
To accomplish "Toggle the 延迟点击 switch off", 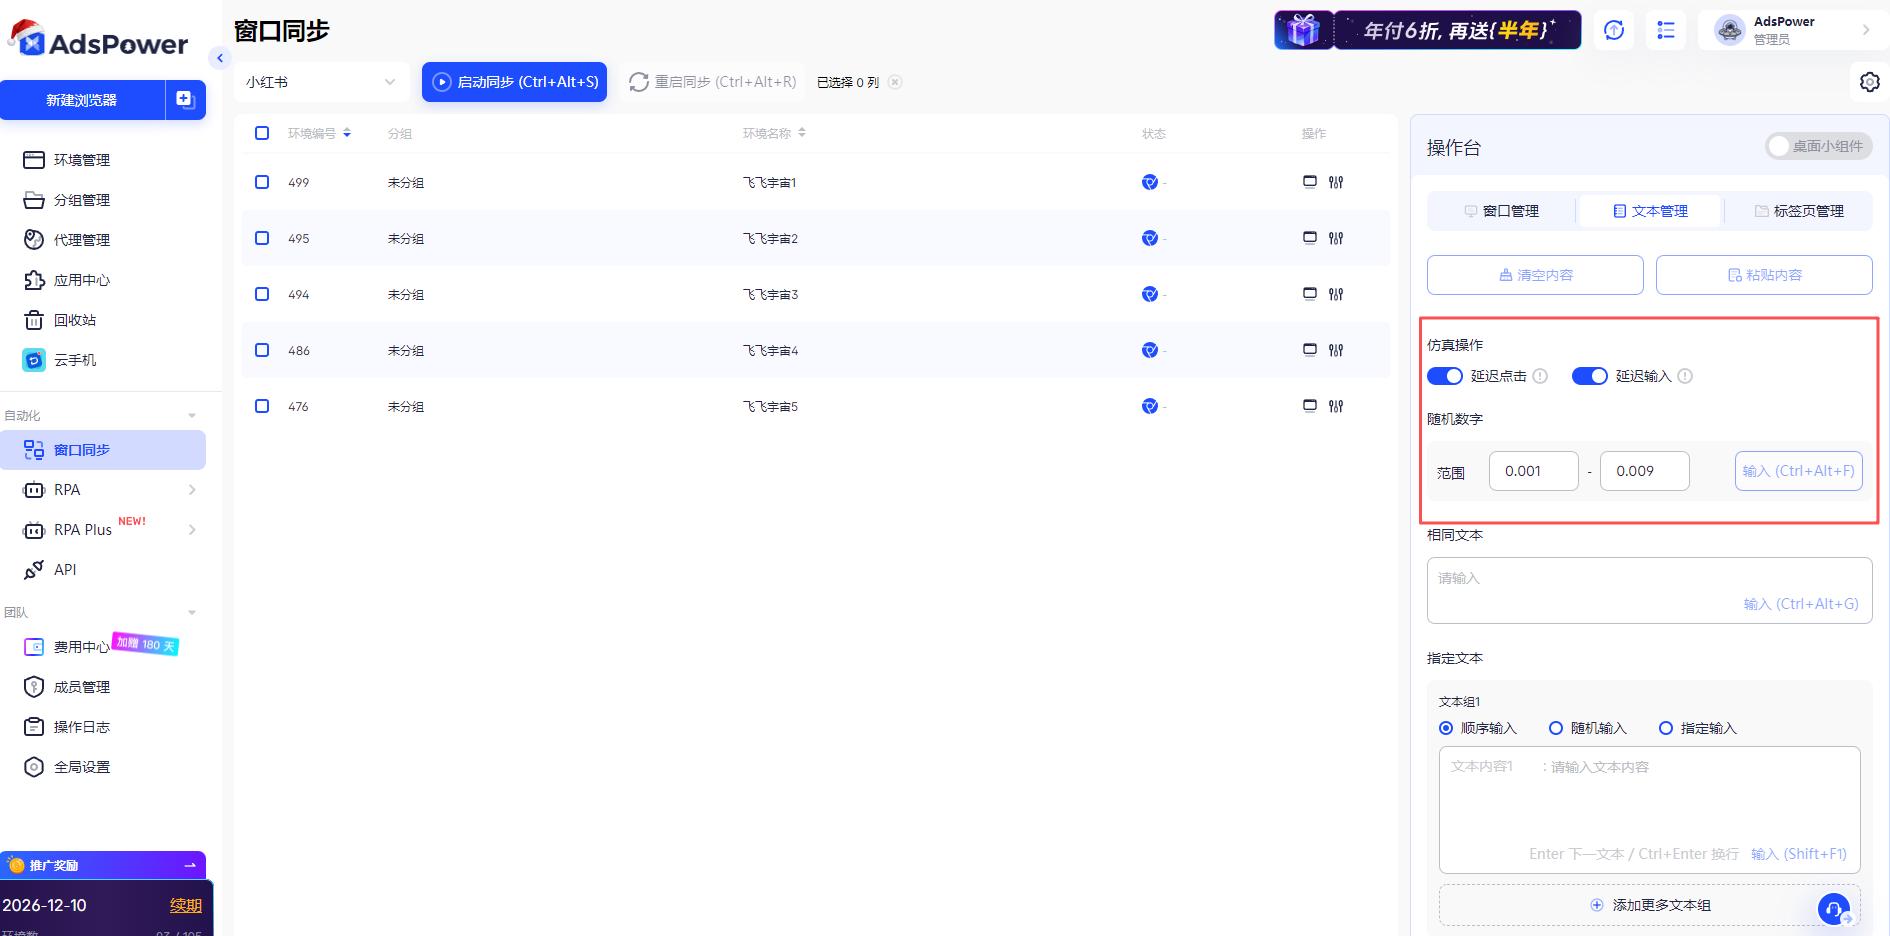I will pyautogui.click(x=1445, y=376).
